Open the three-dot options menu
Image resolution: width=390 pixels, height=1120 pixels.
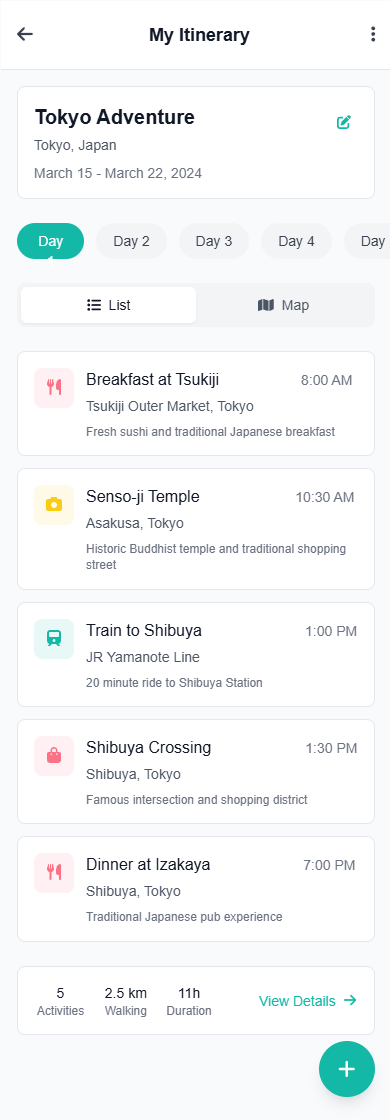(x=372, y=34)
